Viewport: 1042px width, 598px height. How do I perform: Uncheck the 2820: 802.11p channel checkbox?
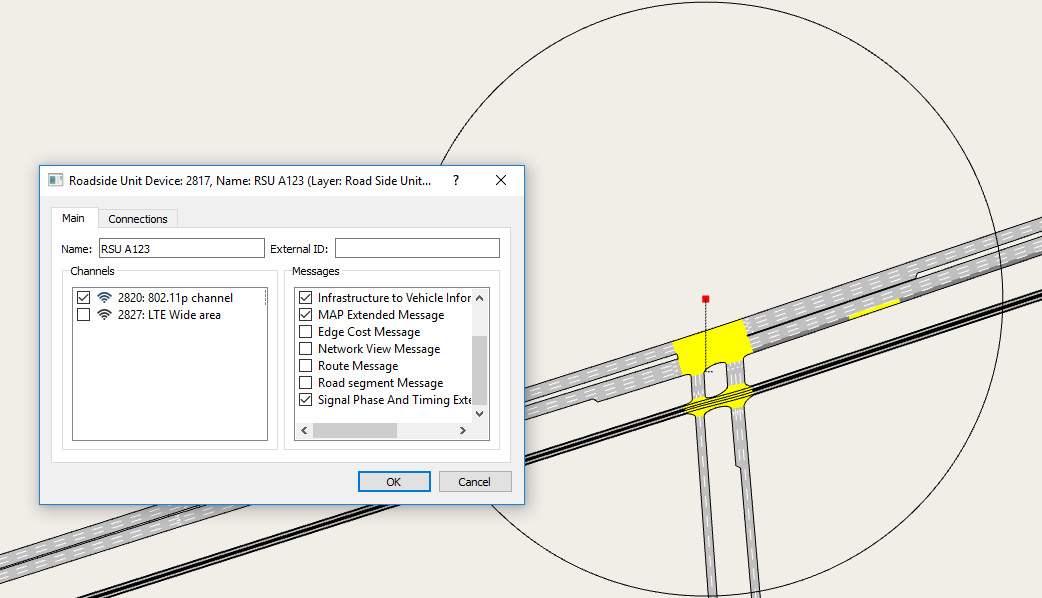click(83, 298)
